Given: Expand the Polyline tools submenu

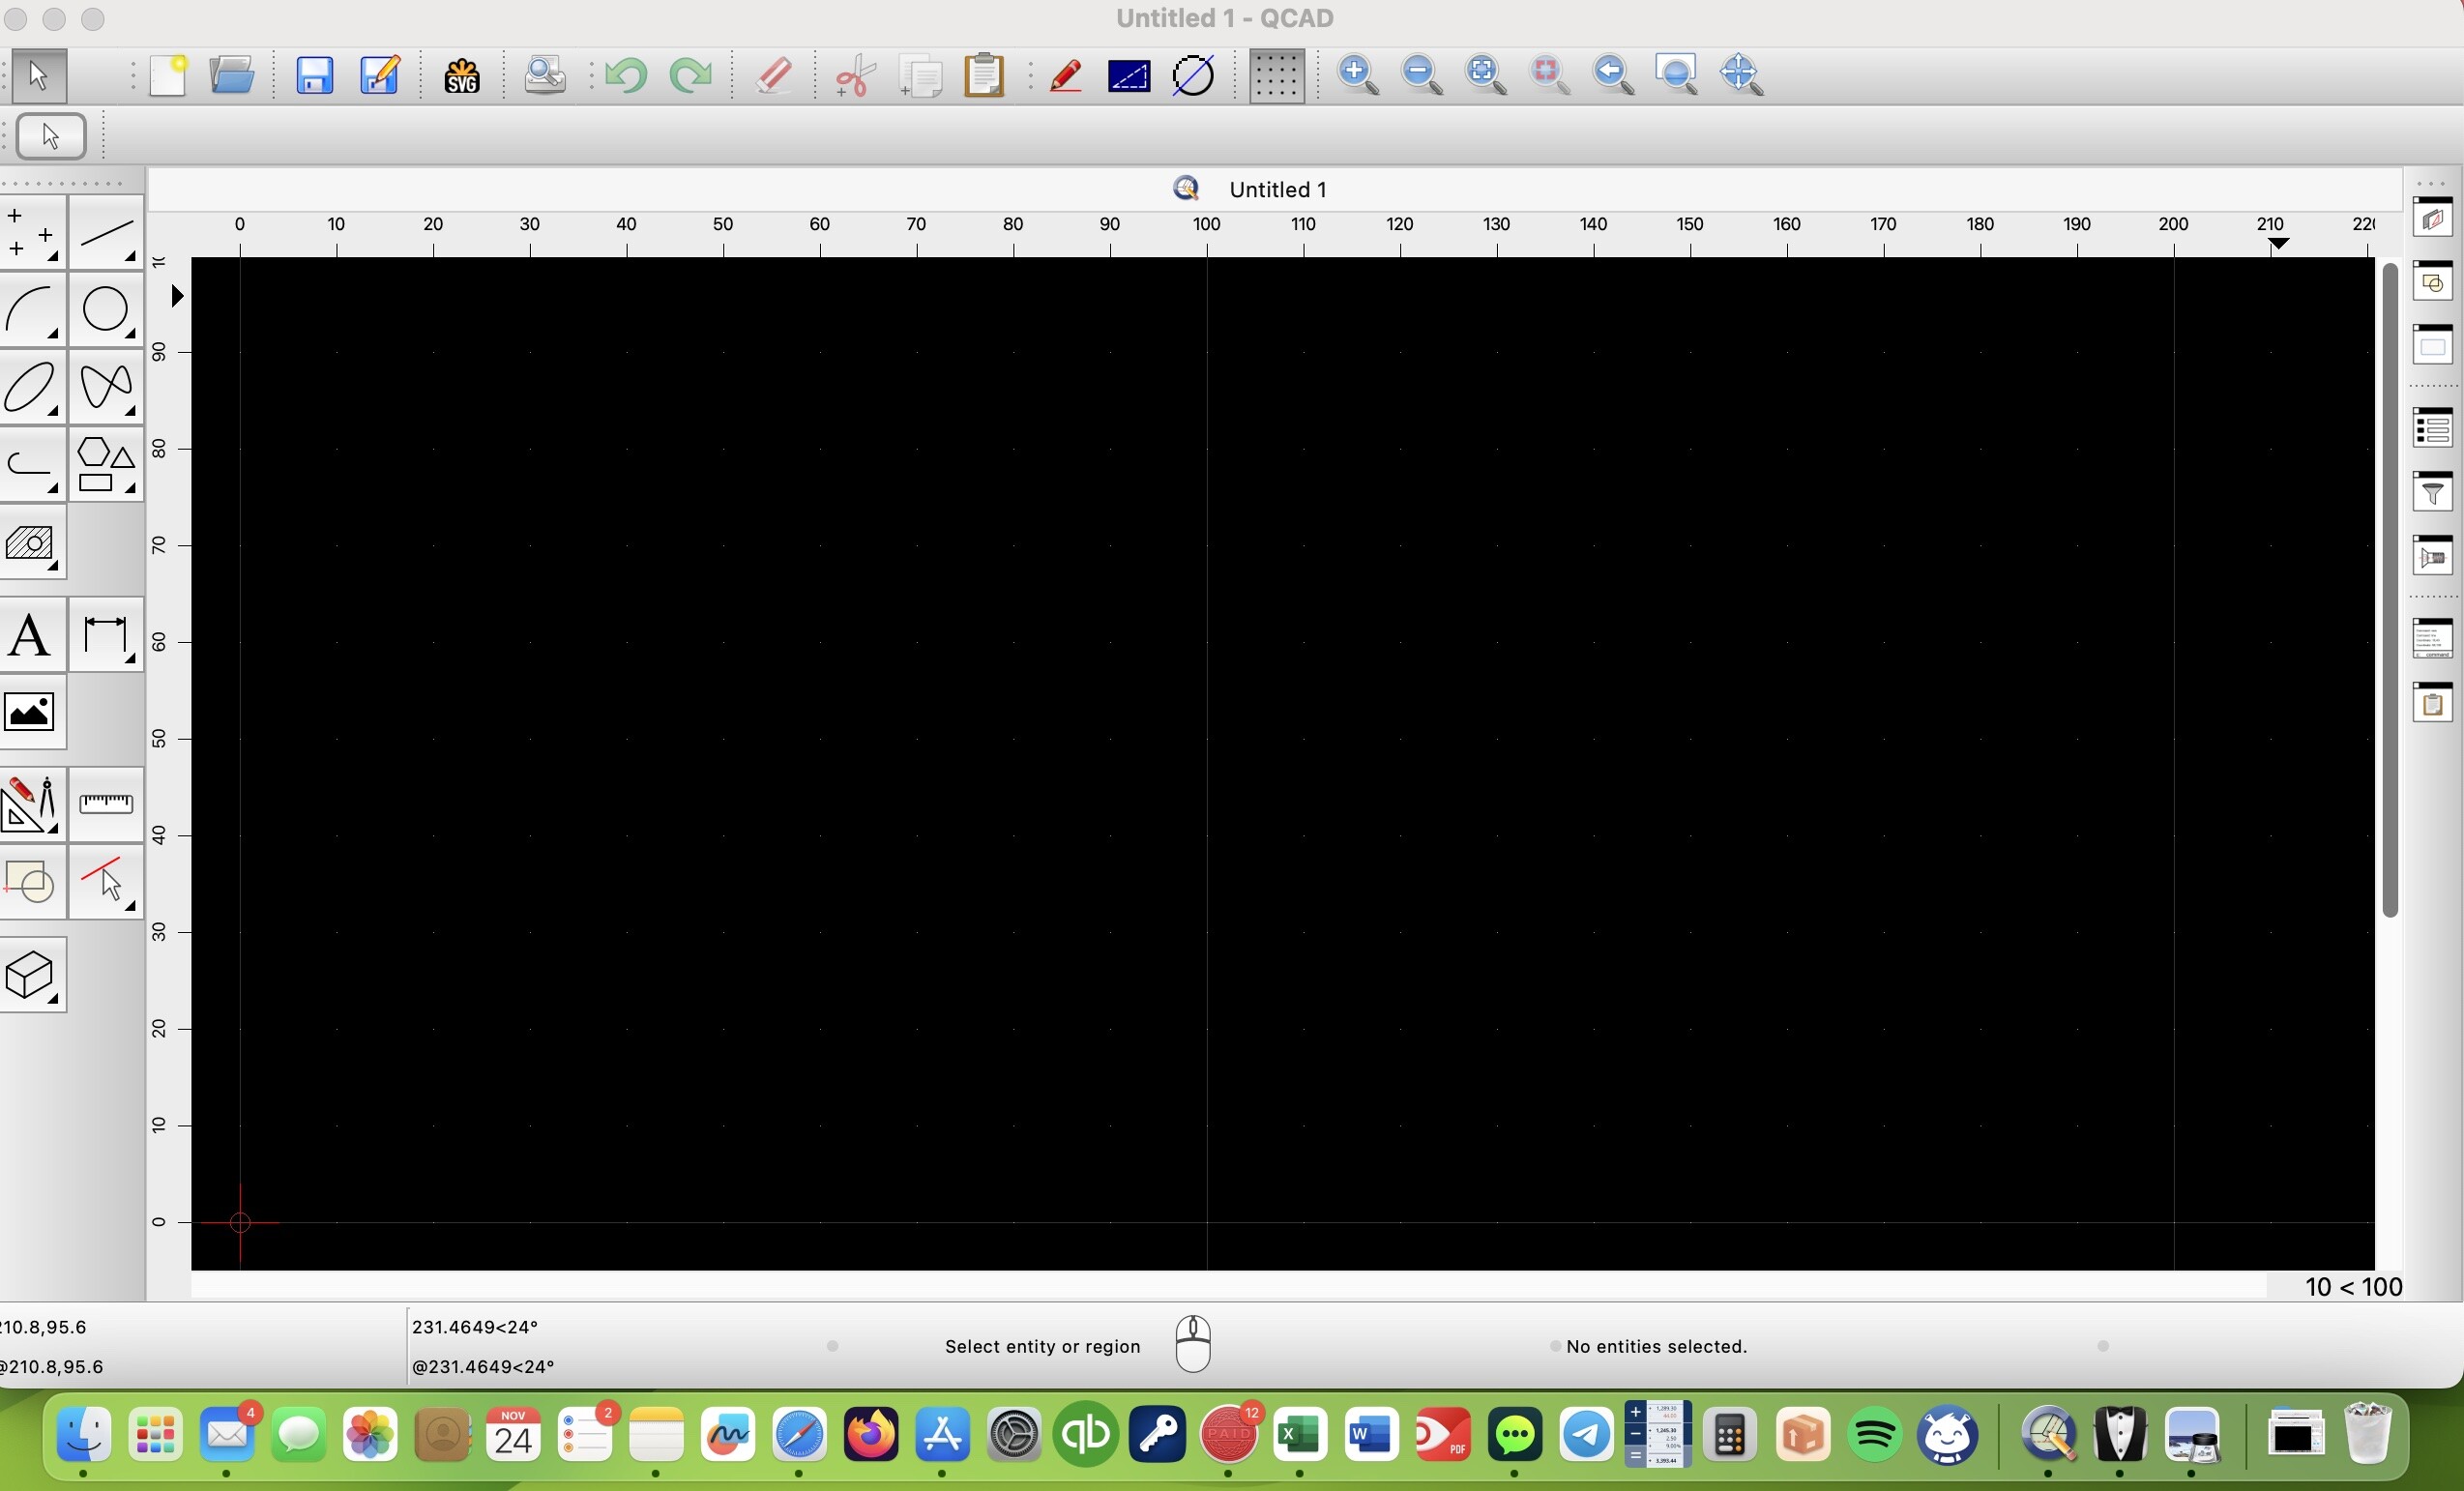Looking at the screenshot, I should (x=32, y=466).
